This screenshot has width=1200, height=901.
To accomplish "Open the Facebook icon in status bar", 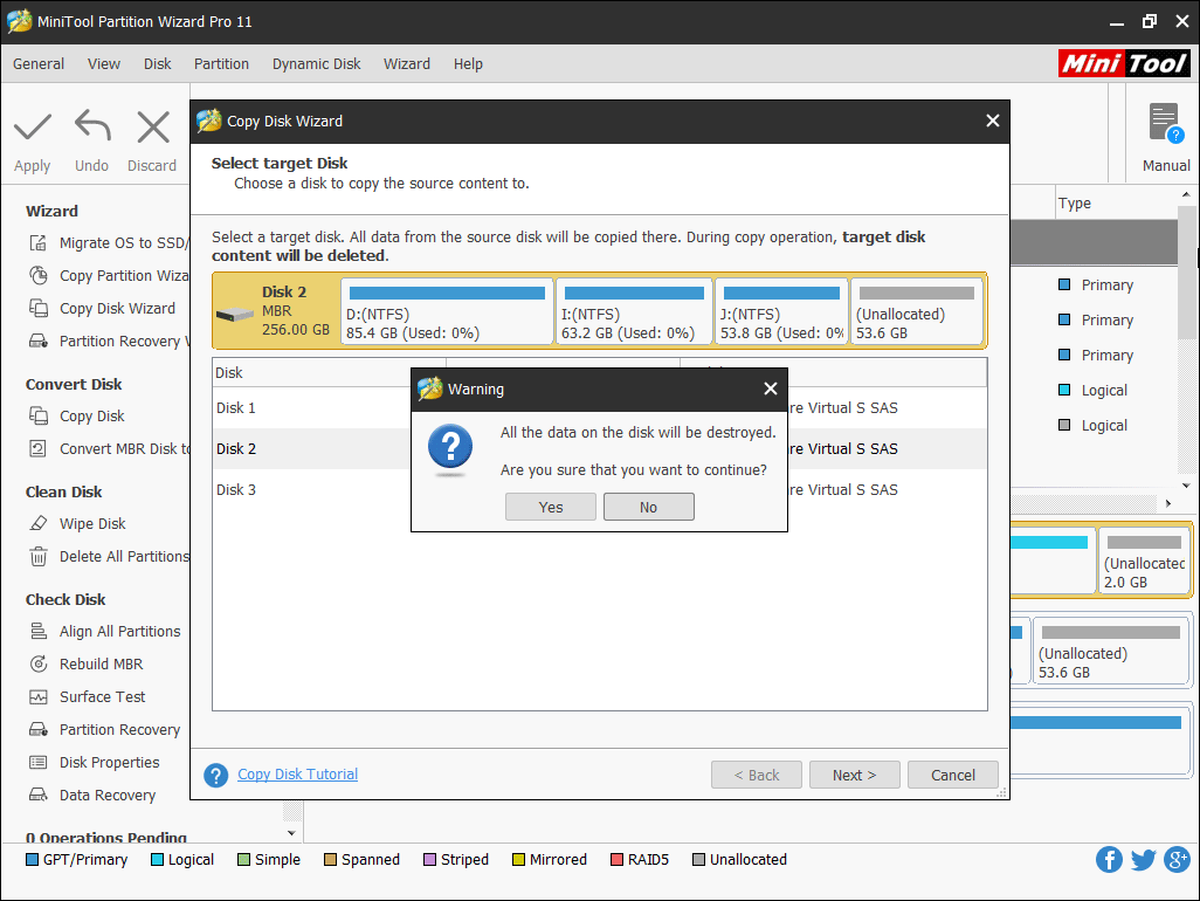I will point(1109,859).
